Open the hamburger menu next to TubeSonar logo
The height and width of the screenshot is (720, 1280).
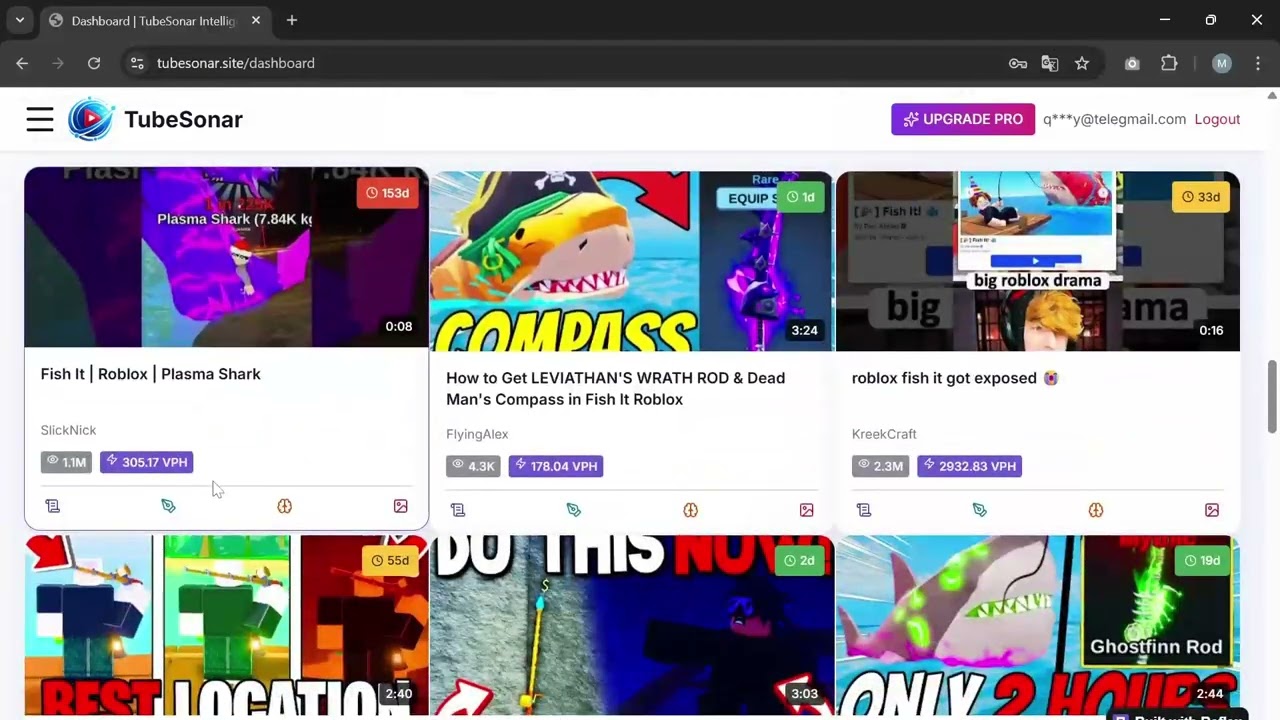pyautogui.click(x=40, y=119)
